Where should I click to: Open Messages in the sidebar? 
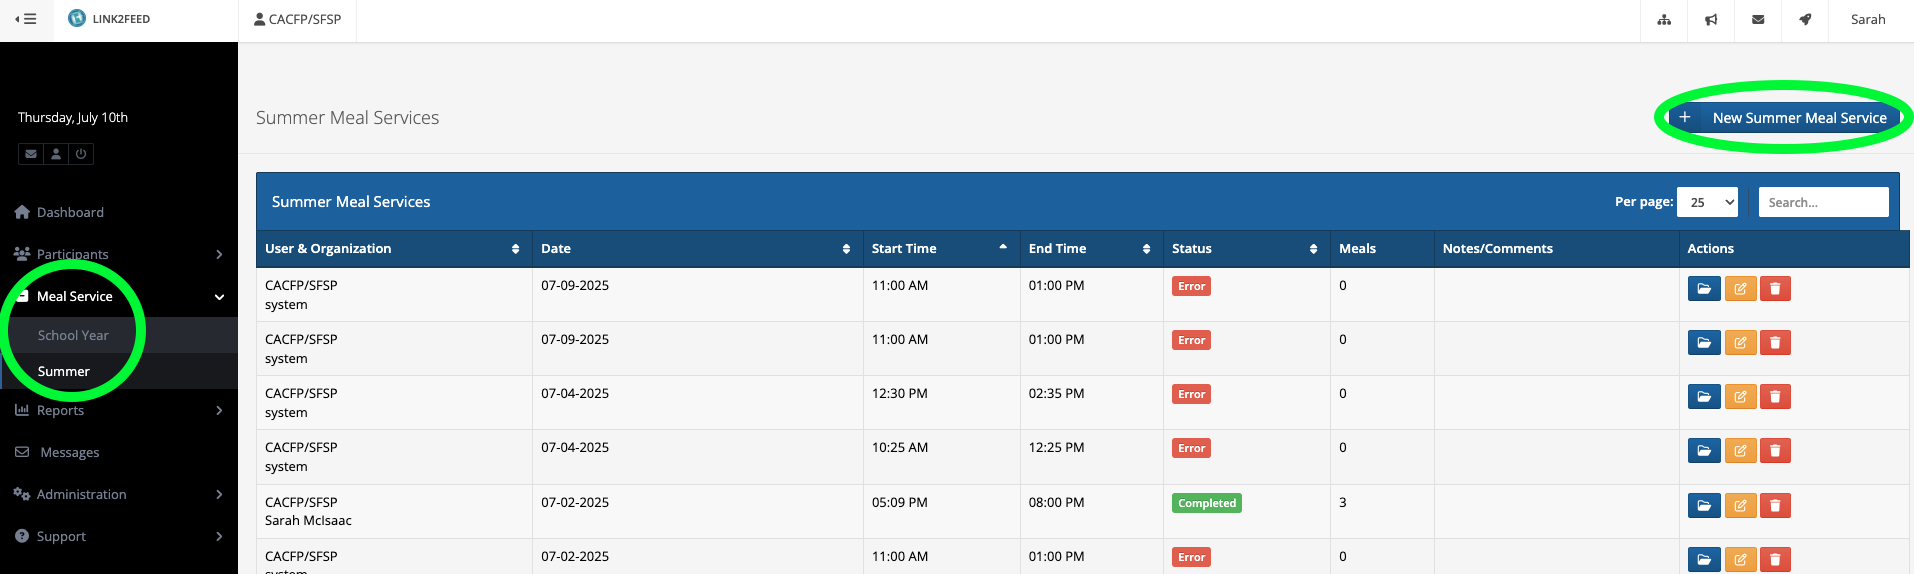[69, 452]
